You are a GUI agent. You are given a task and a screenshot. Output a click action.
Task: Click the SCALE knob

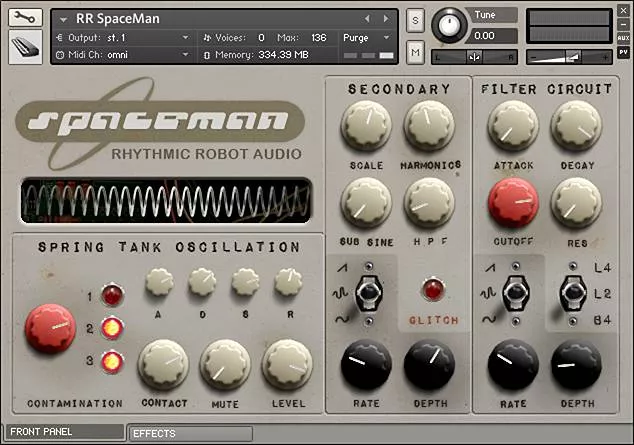pyautogui.click(x=366, y=126)
